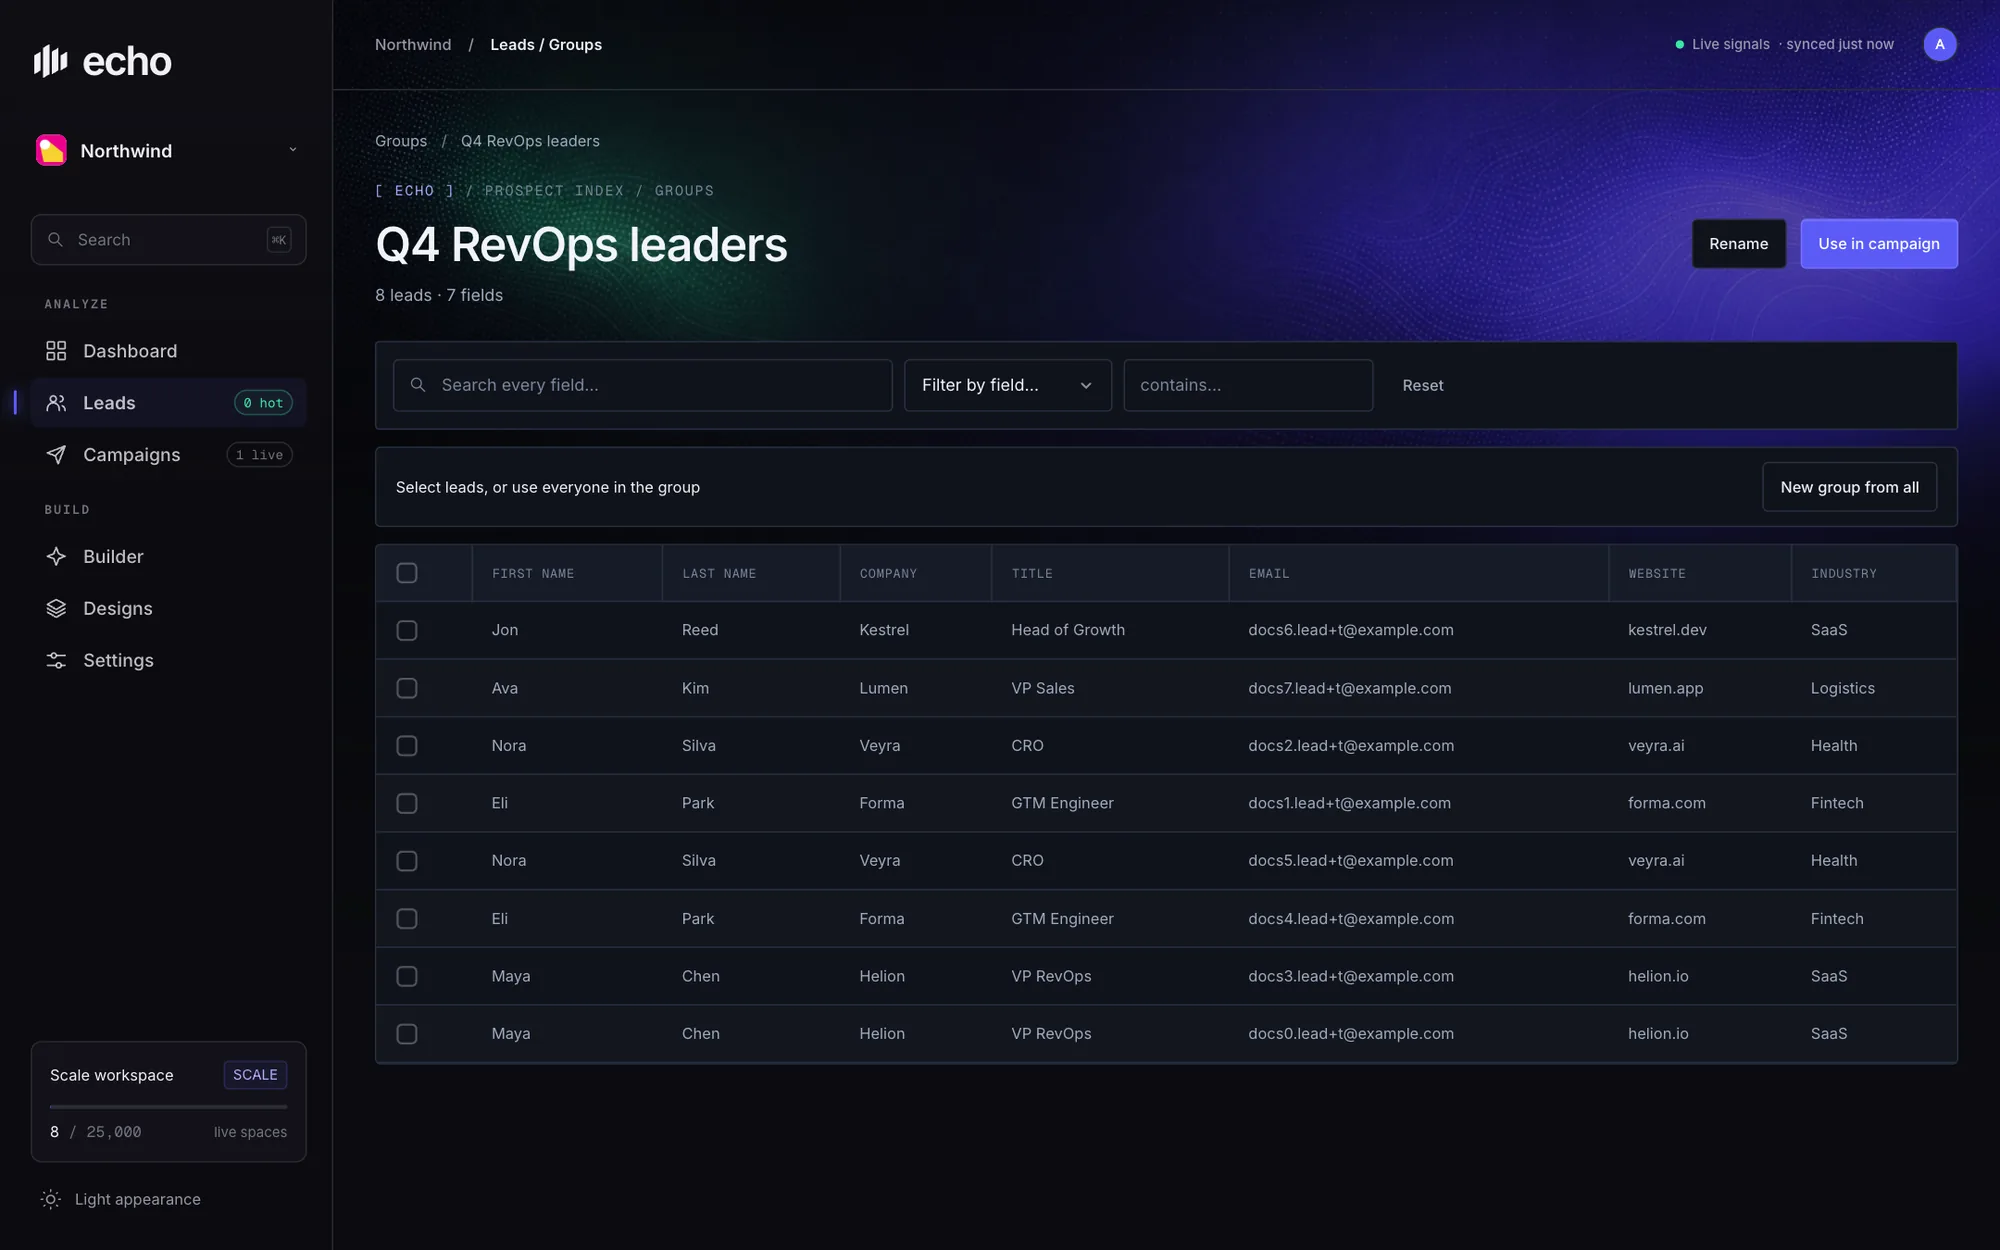Click the SCALE plan badge
Image resolution: width=2000 pixels, height=1250 pixels.
255,1075
